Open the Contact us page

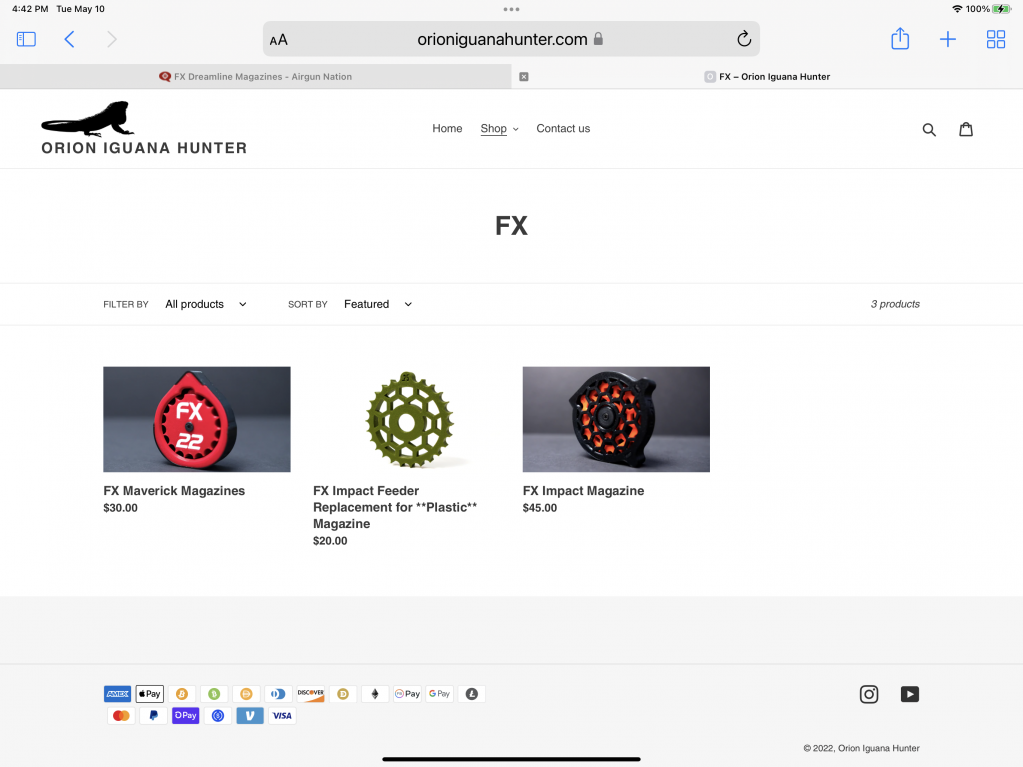[563, 128]
